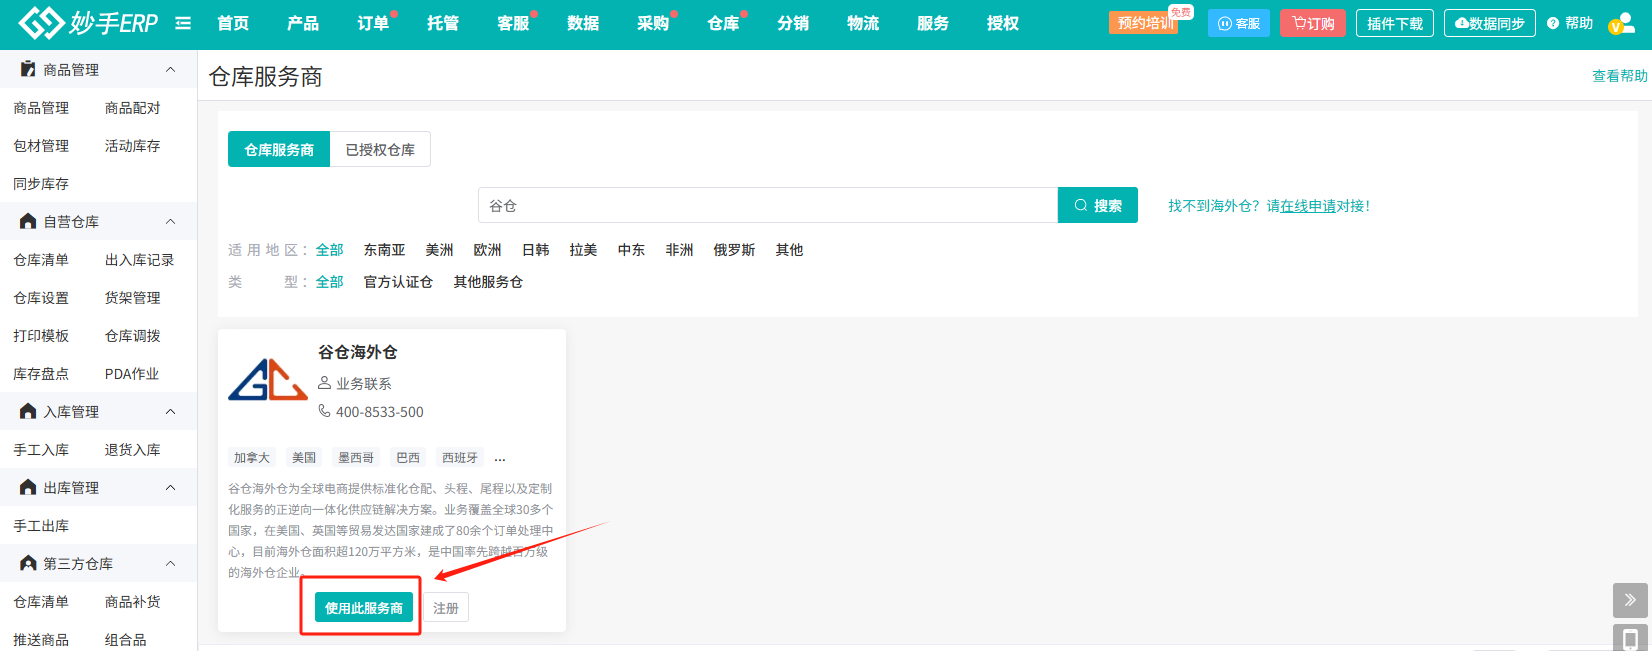This screenshot has width=1652, height=651.
Task: Click the 客服 header button
Action: tap(1239, 23)
